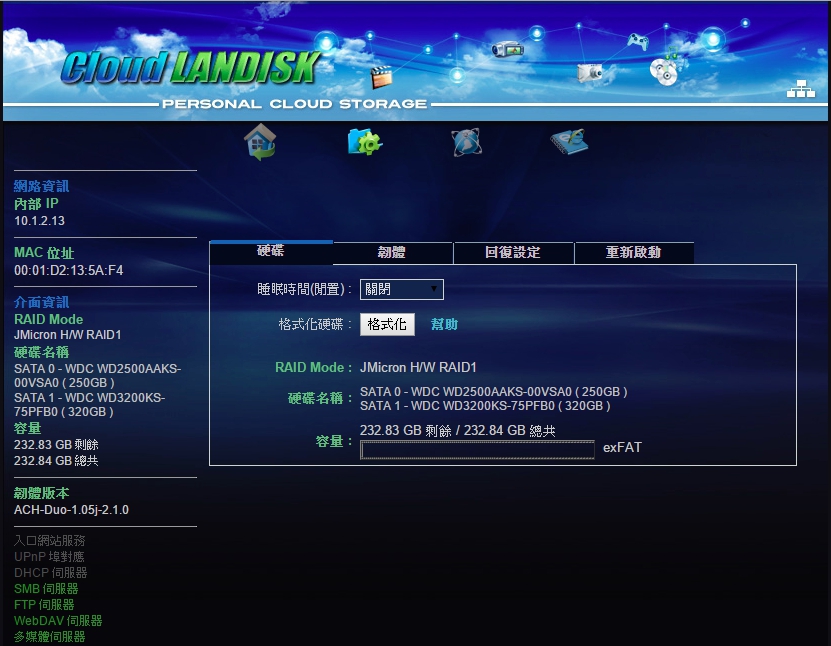Click the main panel '232.83 GB 剩餘 / 232.84 GB 總共' text

coord(457,430)
